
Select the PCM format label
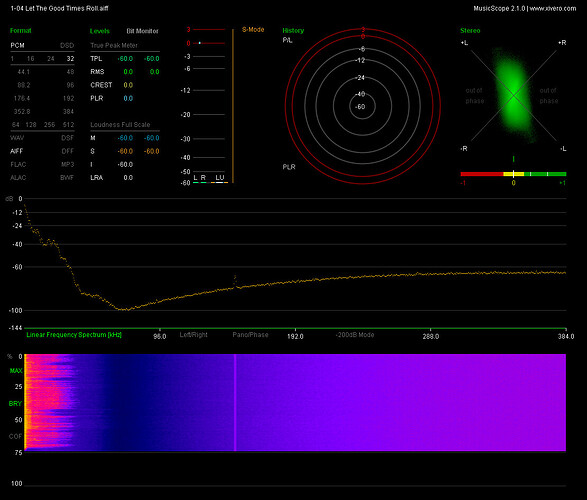[x=18, y=45]
